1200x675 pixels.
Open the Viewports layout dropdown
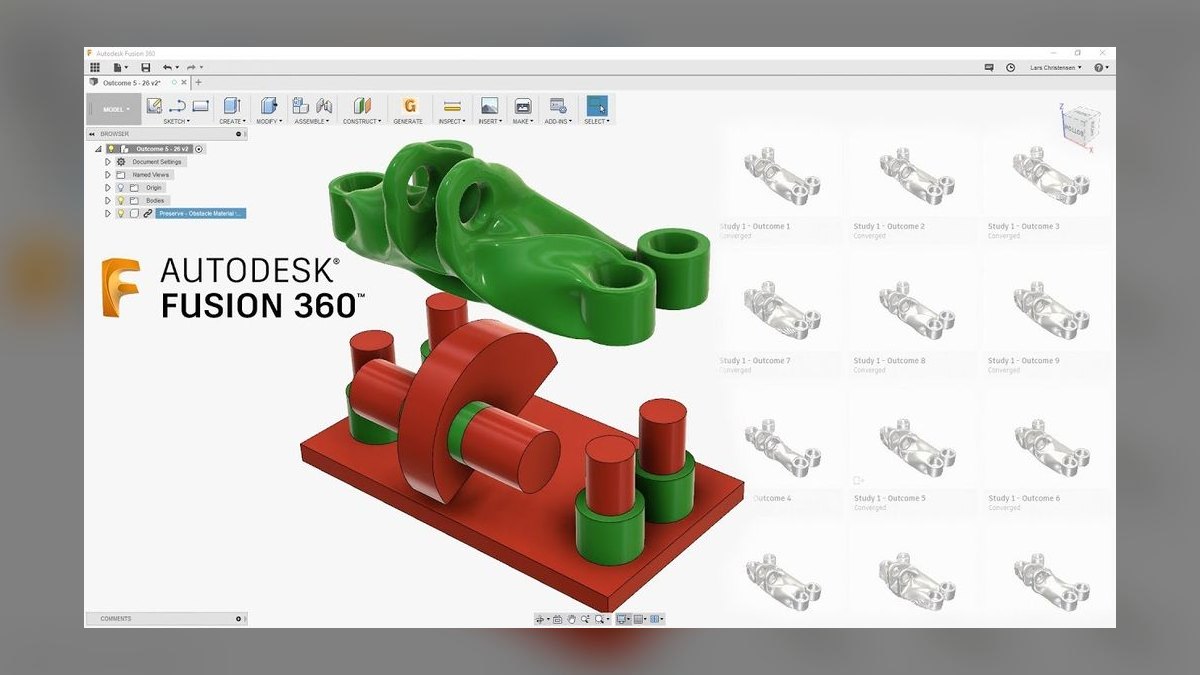tap(657, 619)
